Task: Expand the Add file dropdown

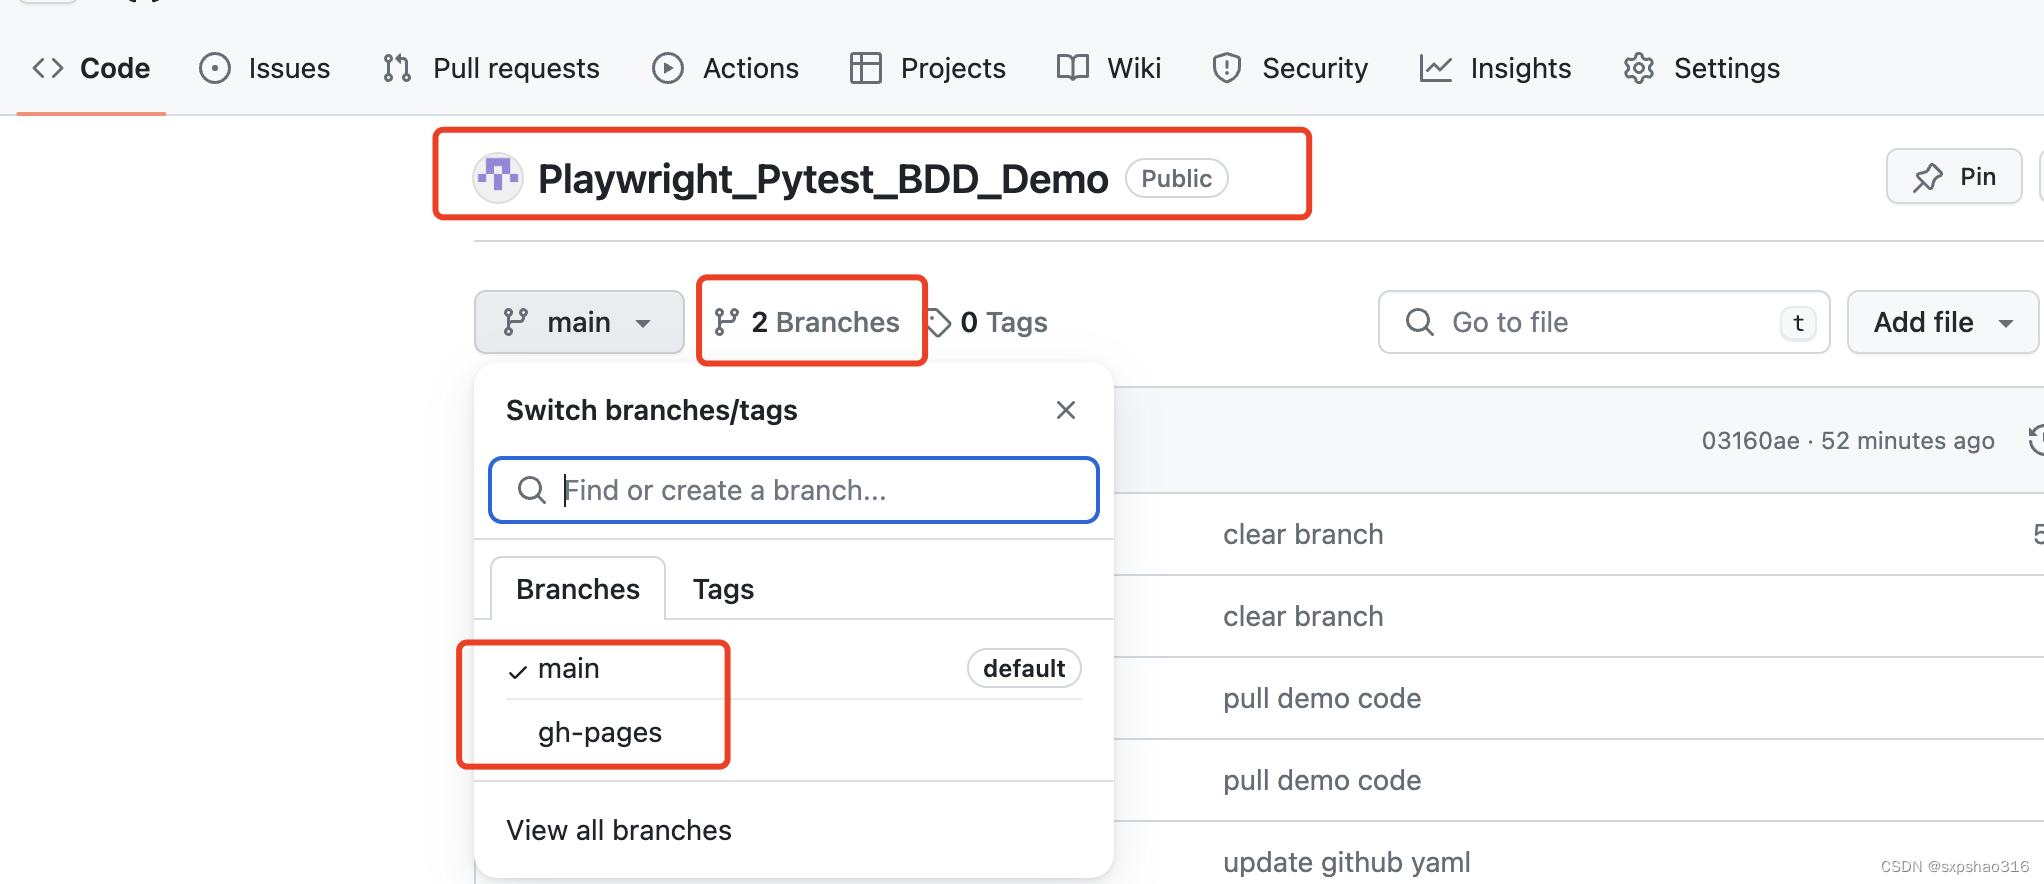Action: [1942, 322]
